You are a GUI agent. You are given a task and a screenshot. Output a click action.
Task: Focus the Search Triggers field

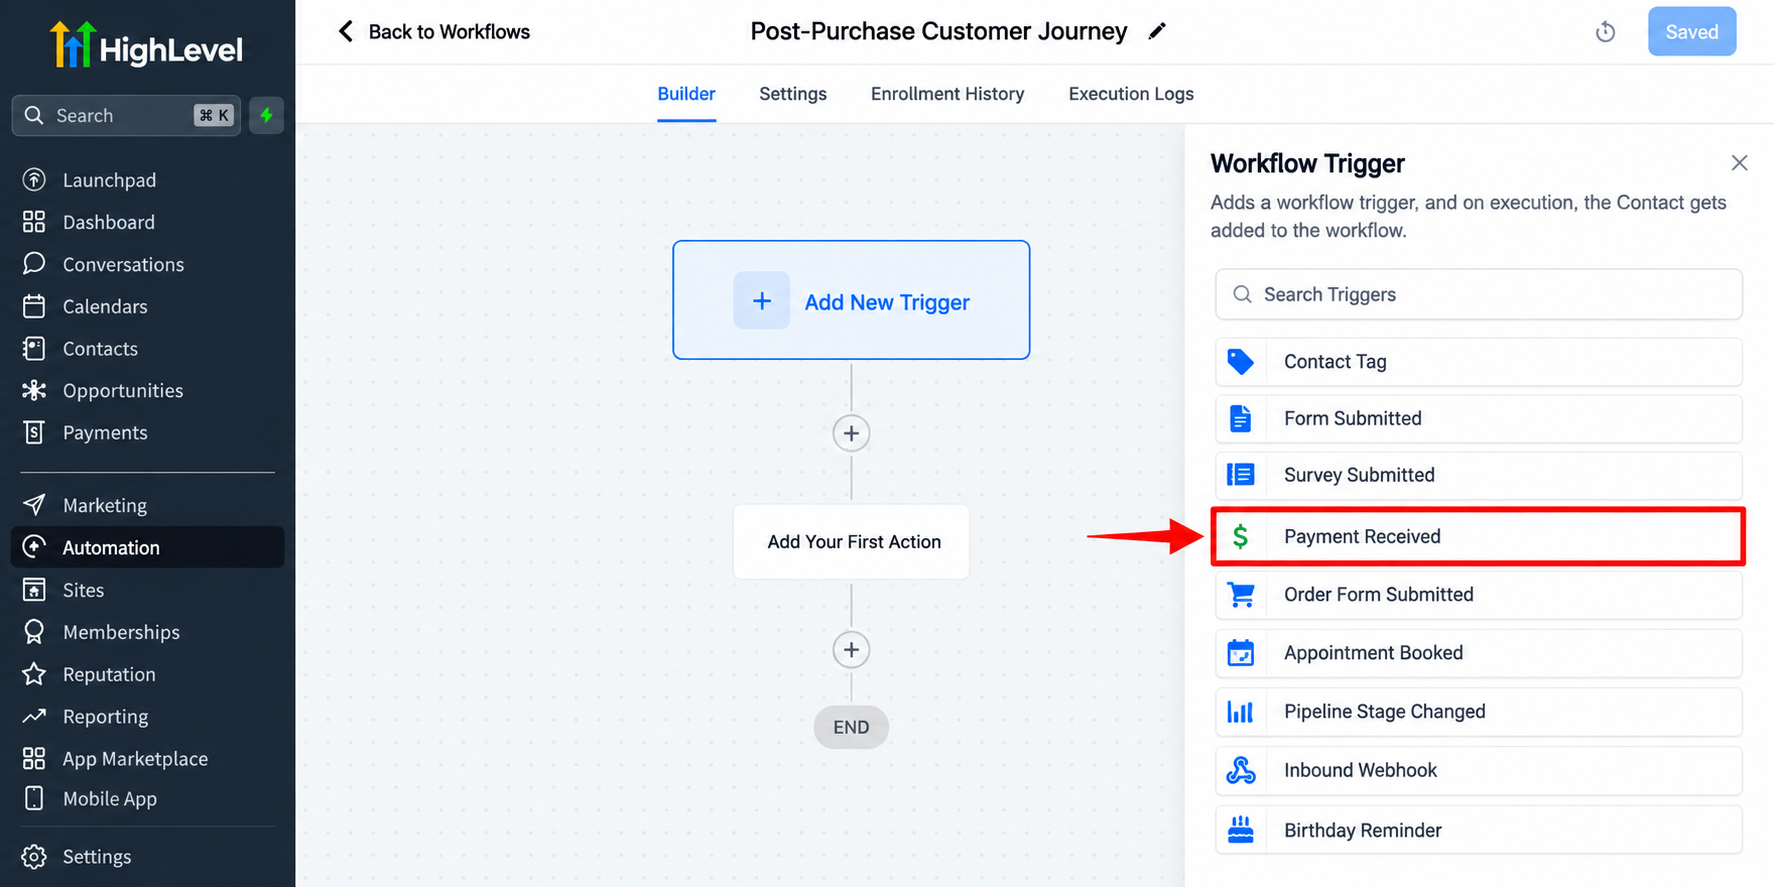[x=1478, y=294]
